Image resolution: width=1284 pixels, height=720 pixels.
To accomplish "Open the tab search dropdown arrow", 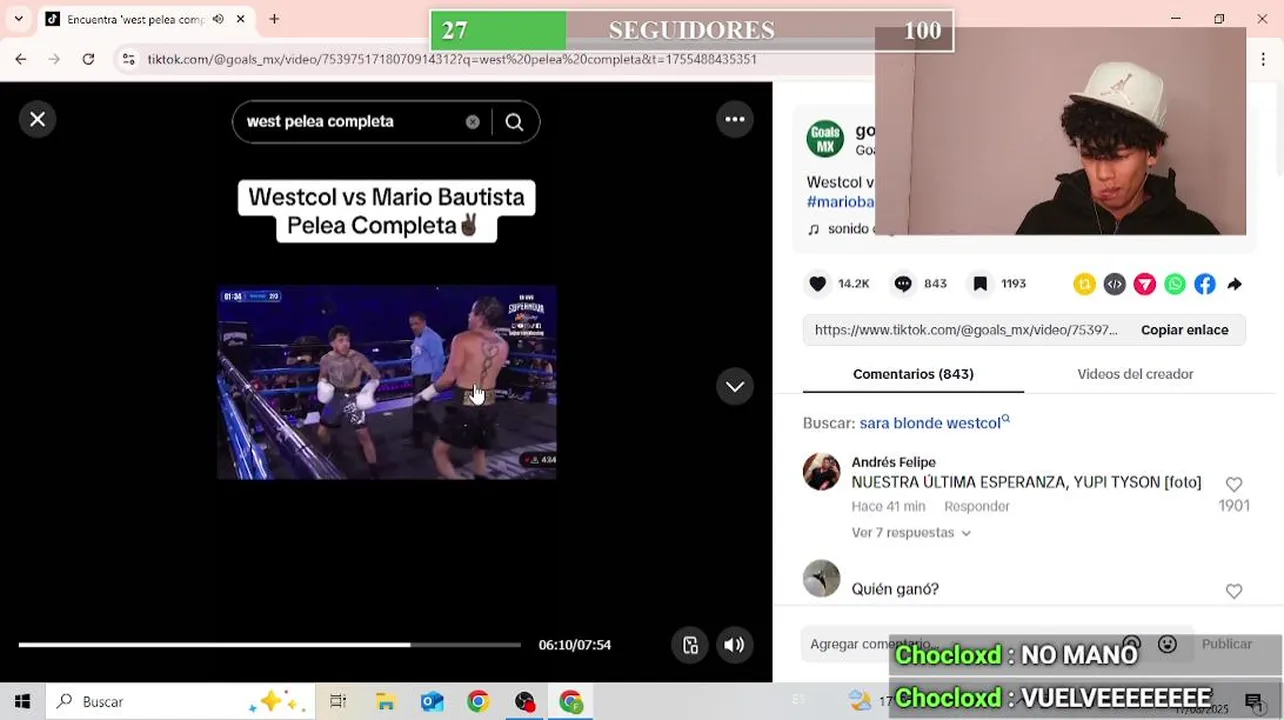I will pos(18,19).
